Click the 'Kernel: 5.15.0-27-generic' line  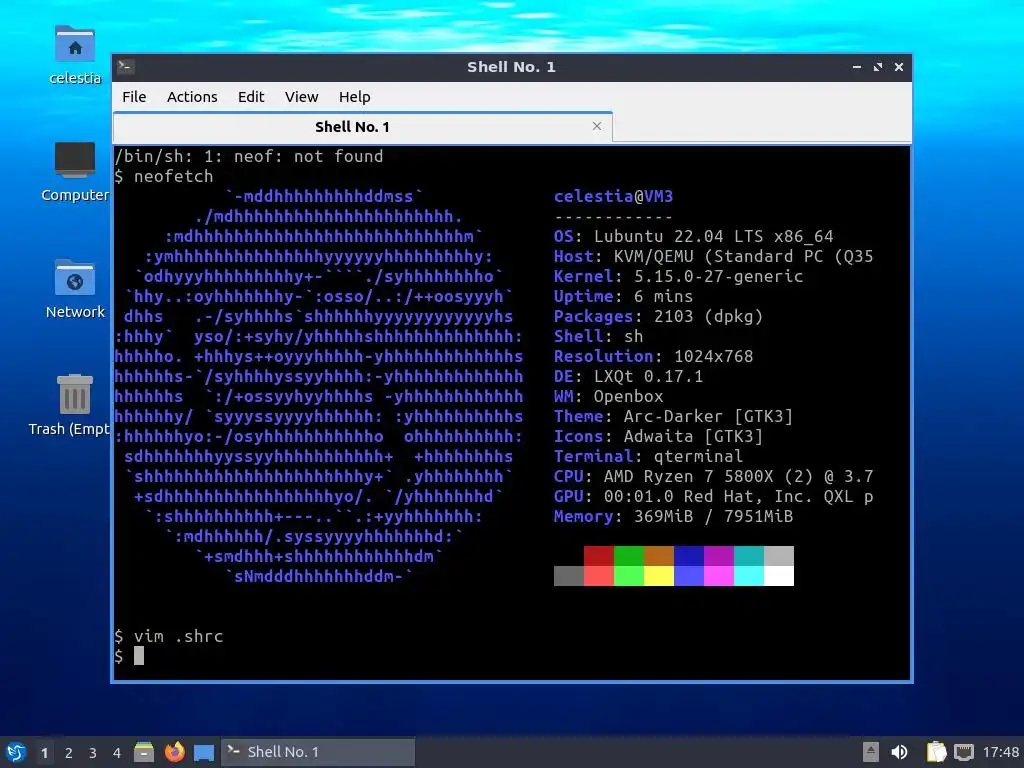[679, 276]
